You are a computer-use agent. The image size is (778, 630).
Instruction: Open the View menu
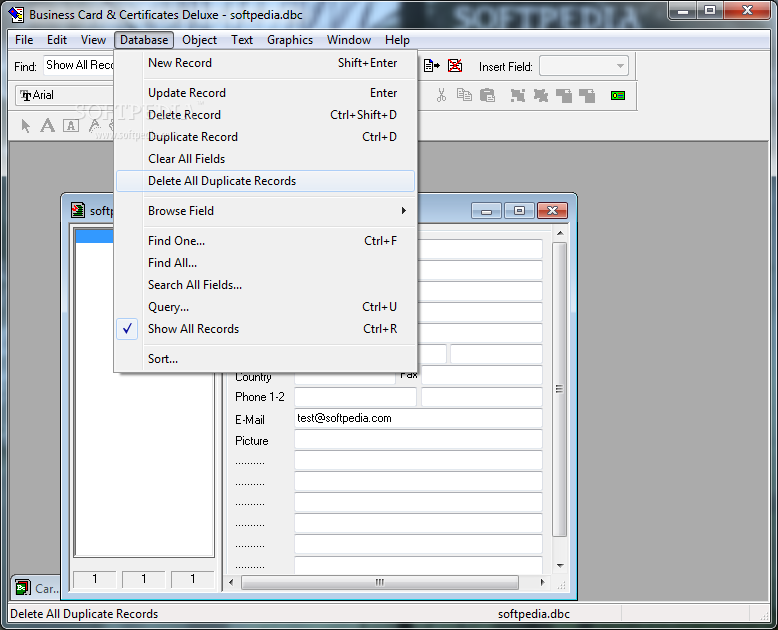coord(93,40)
